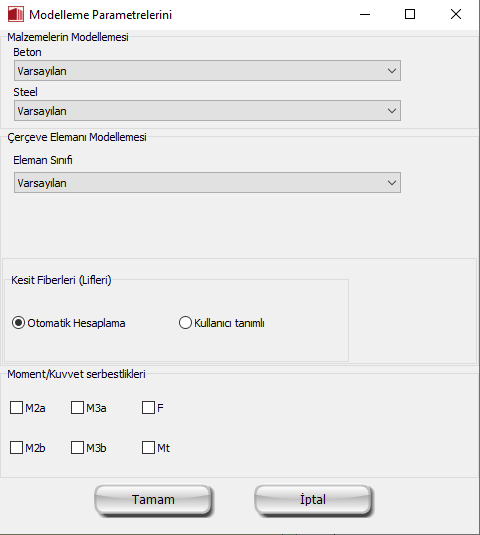Viewport: 480px width, 535px height.
Task: Toggle the M2b checkbox
Action: click(x=16, y=447)
